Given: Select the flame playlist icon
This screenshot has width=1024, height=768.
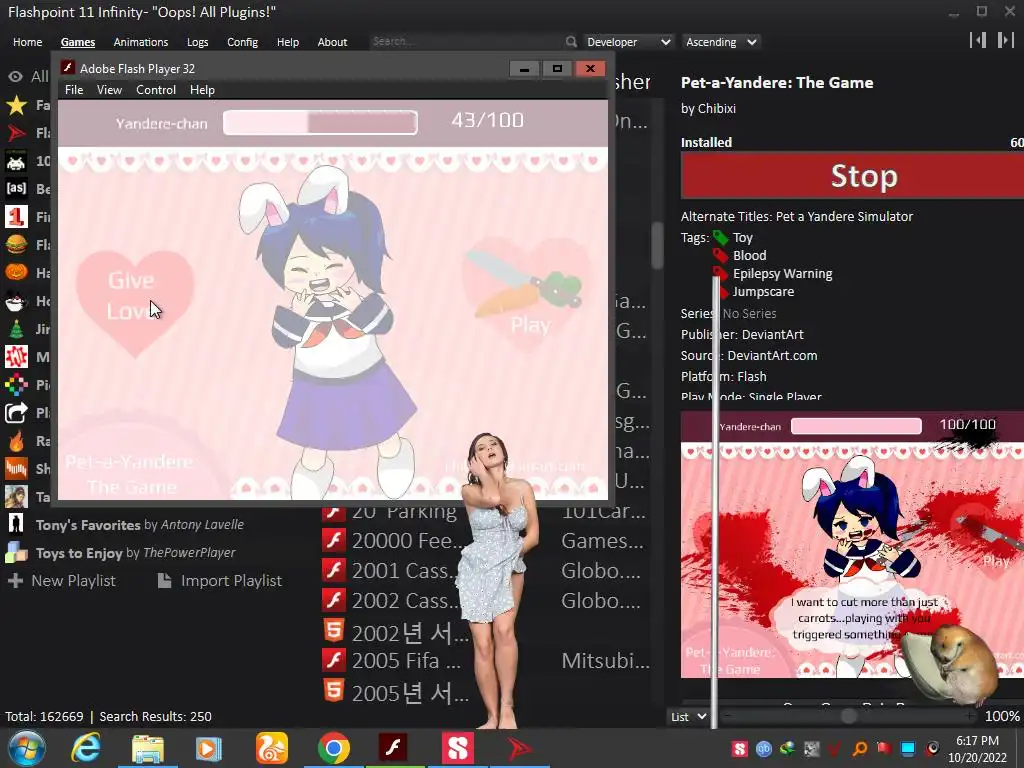Looking at the screenshot, I should coord(16,441).
